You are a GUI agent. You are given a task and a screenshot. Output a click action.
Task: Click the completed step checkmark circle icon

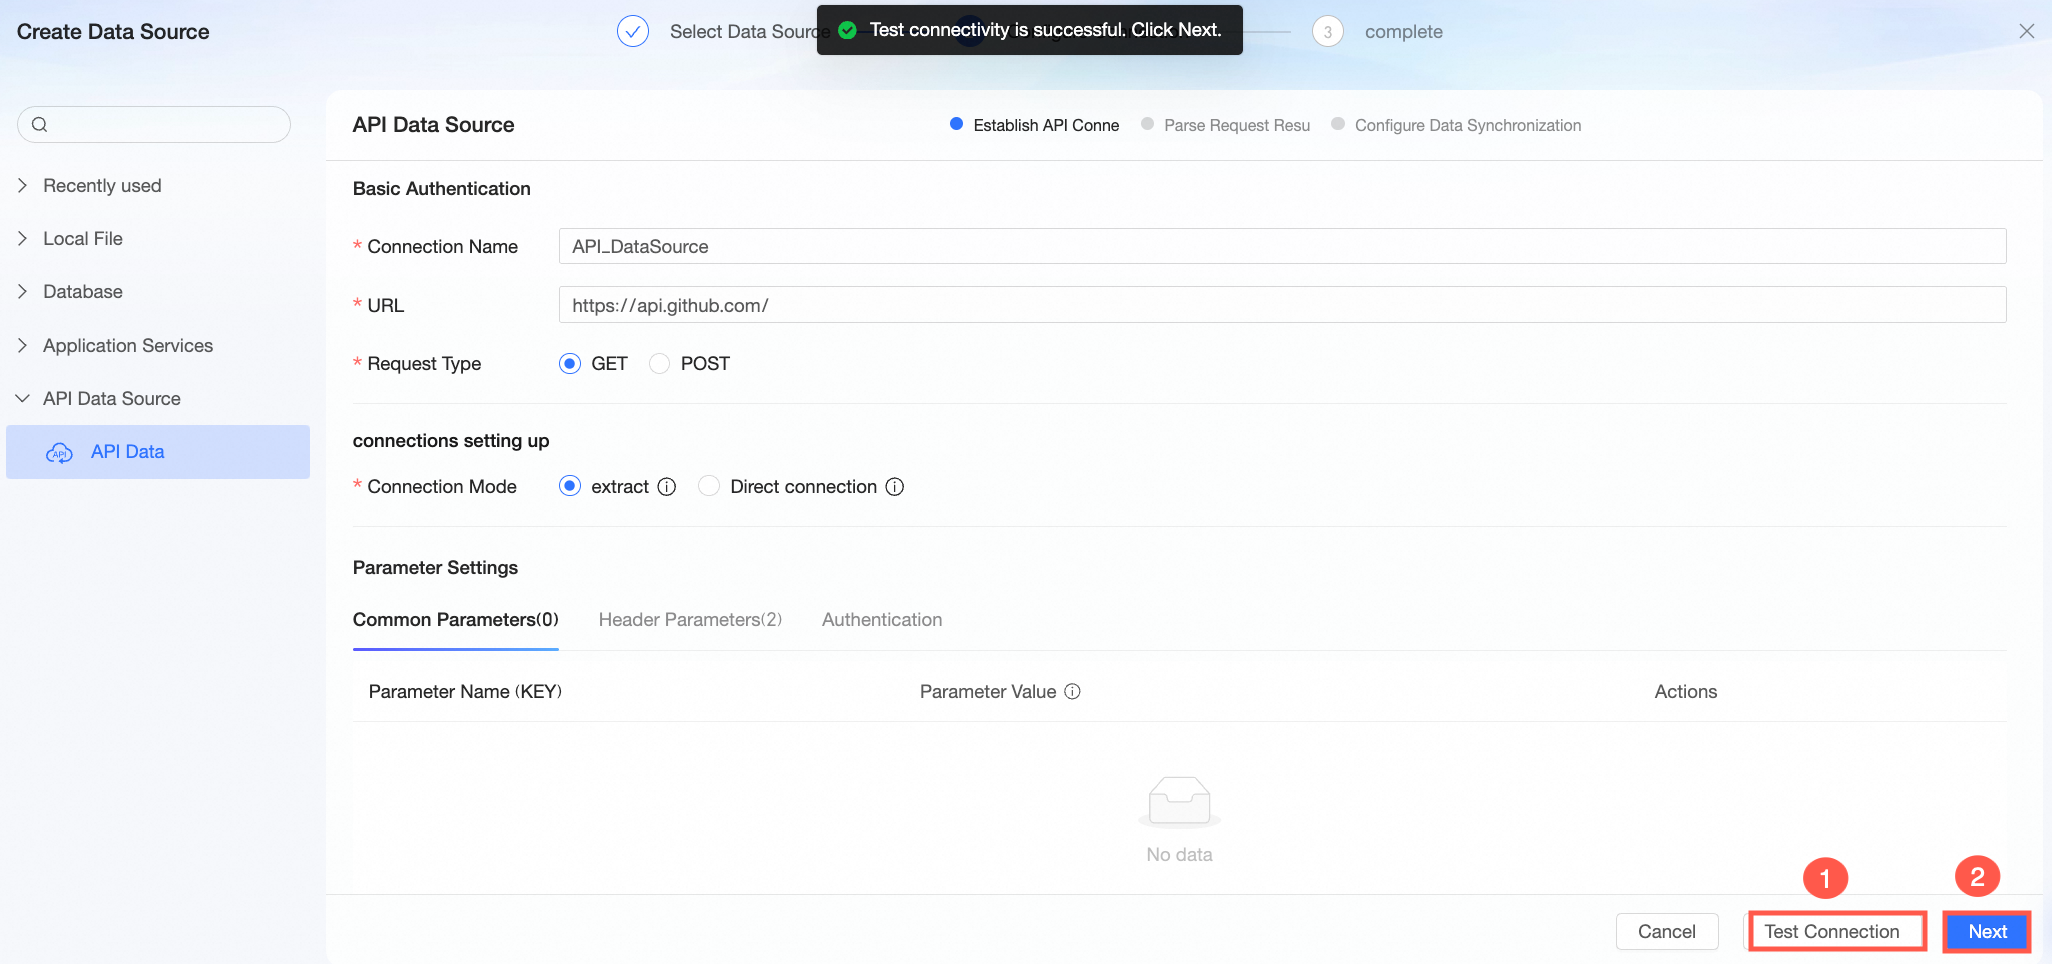click(x=633, y=32)
